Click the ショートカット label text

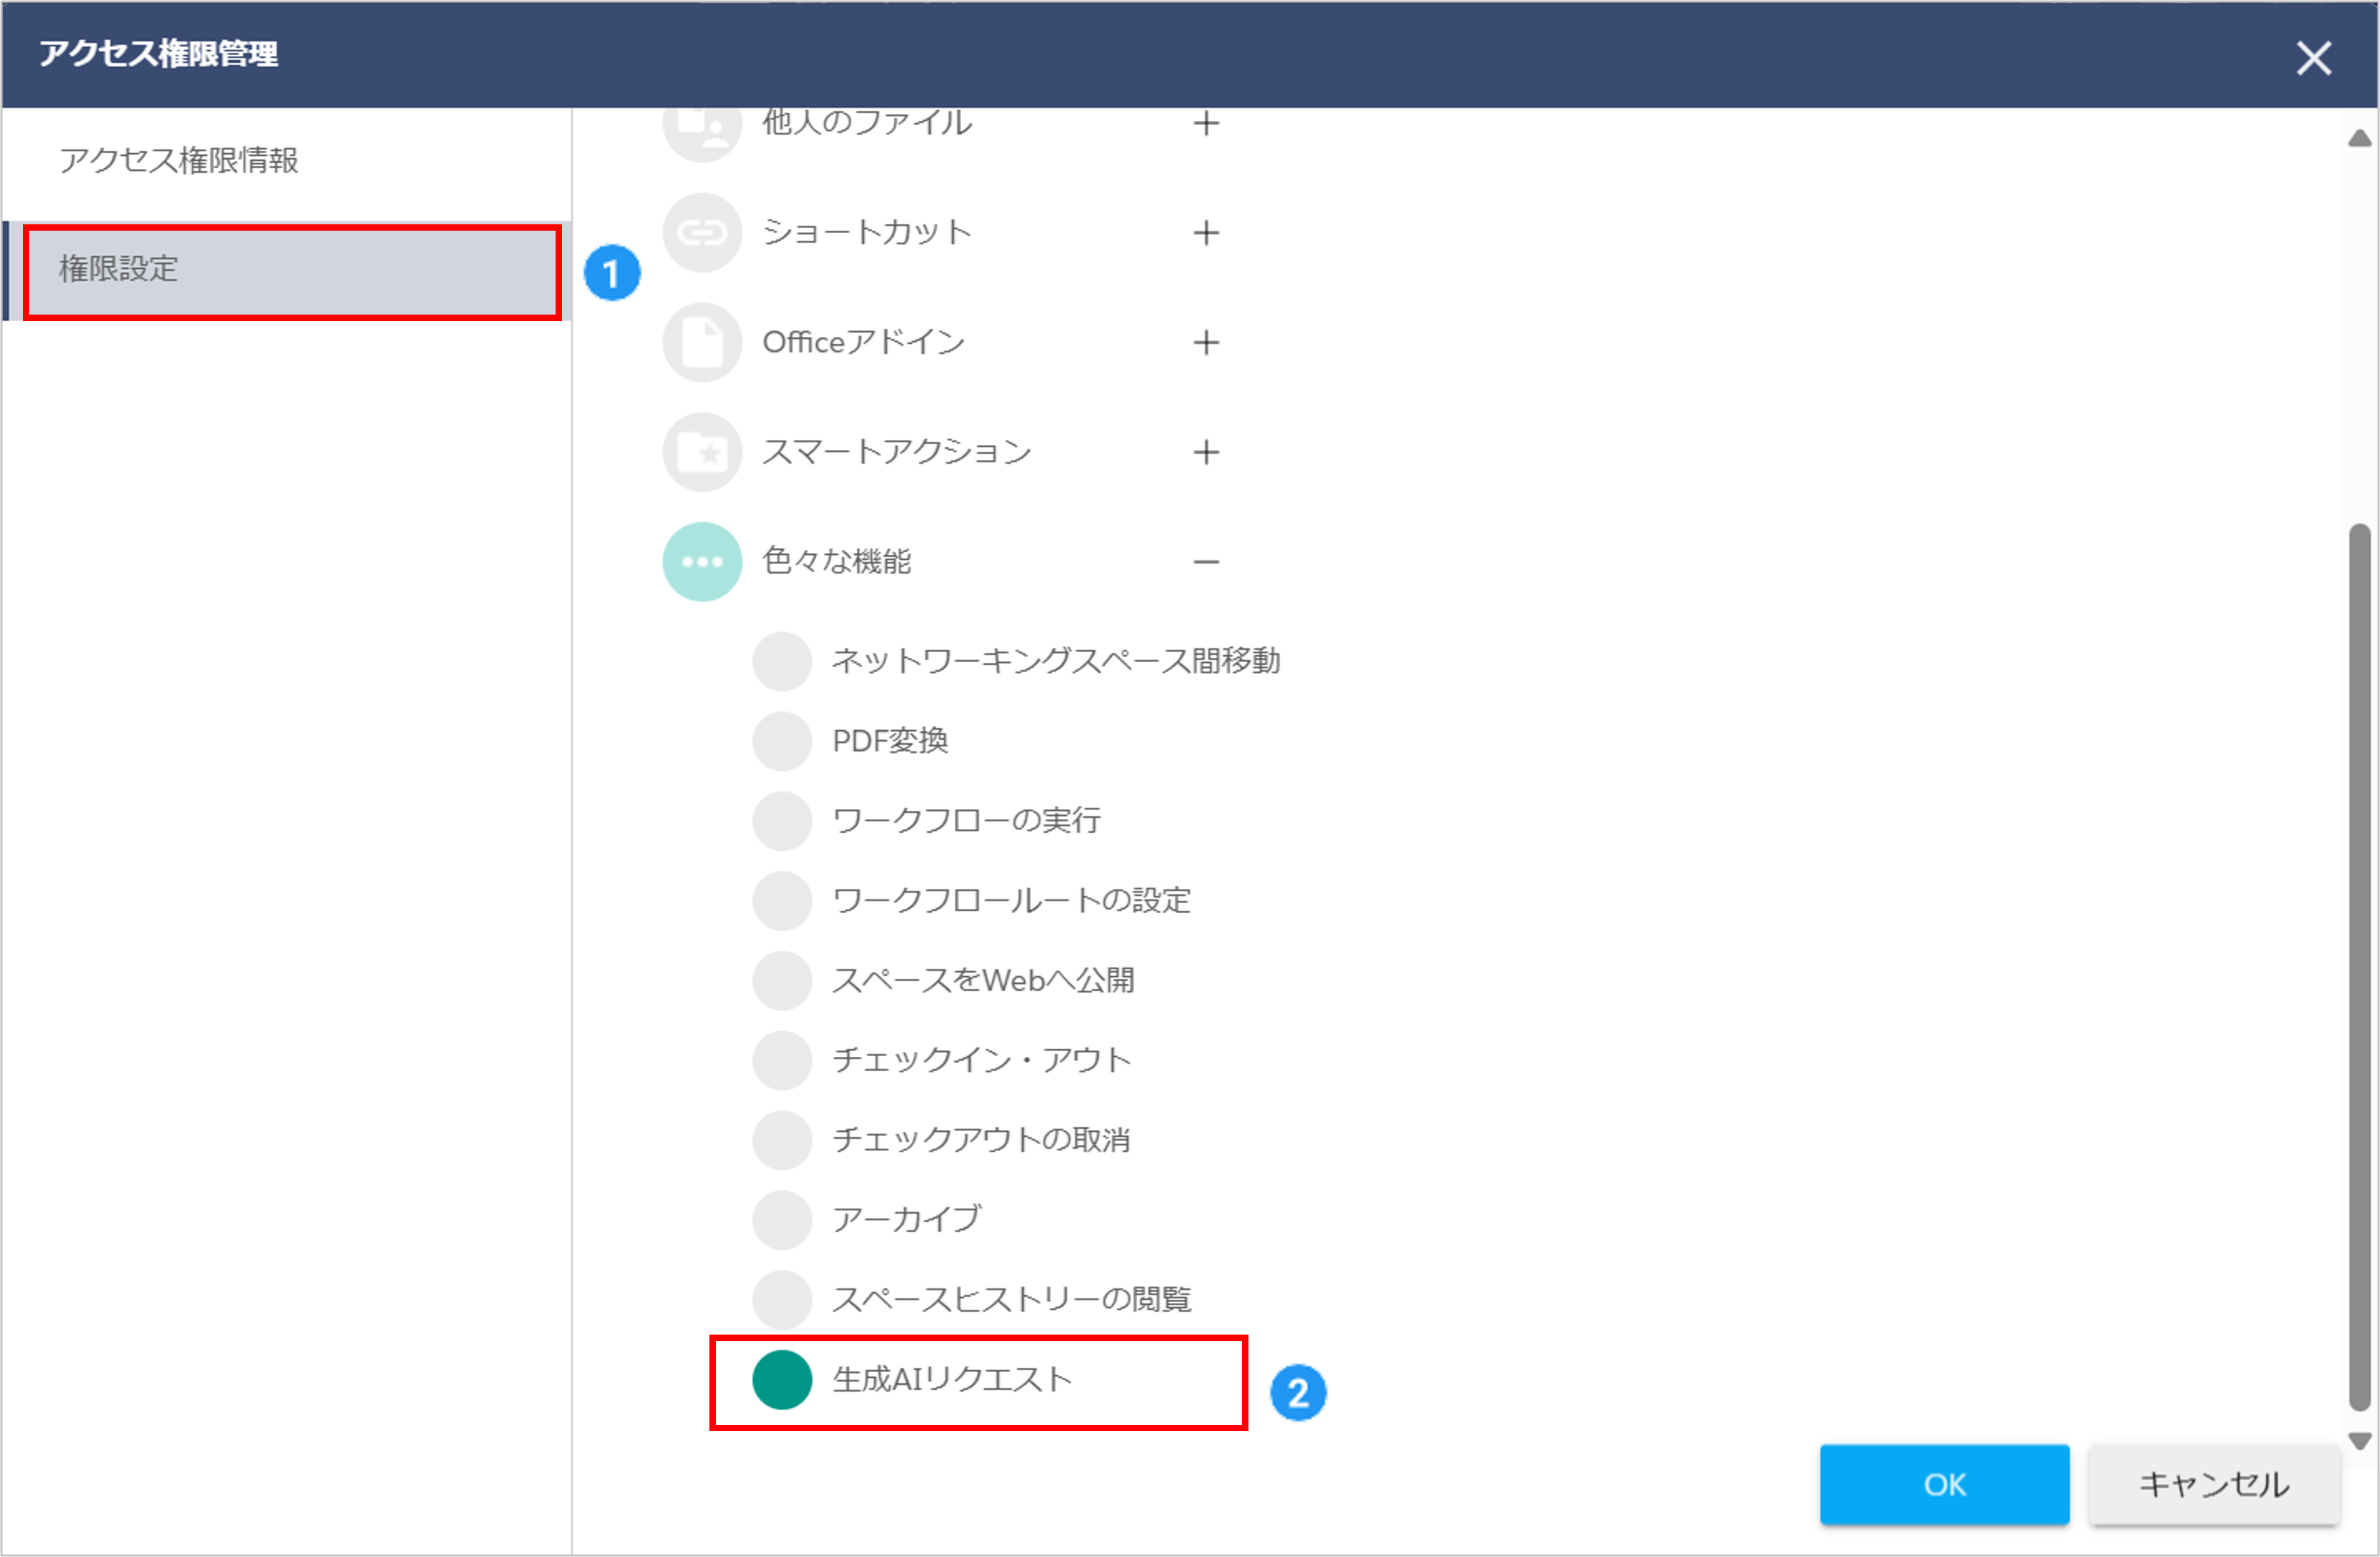point(866,232)
